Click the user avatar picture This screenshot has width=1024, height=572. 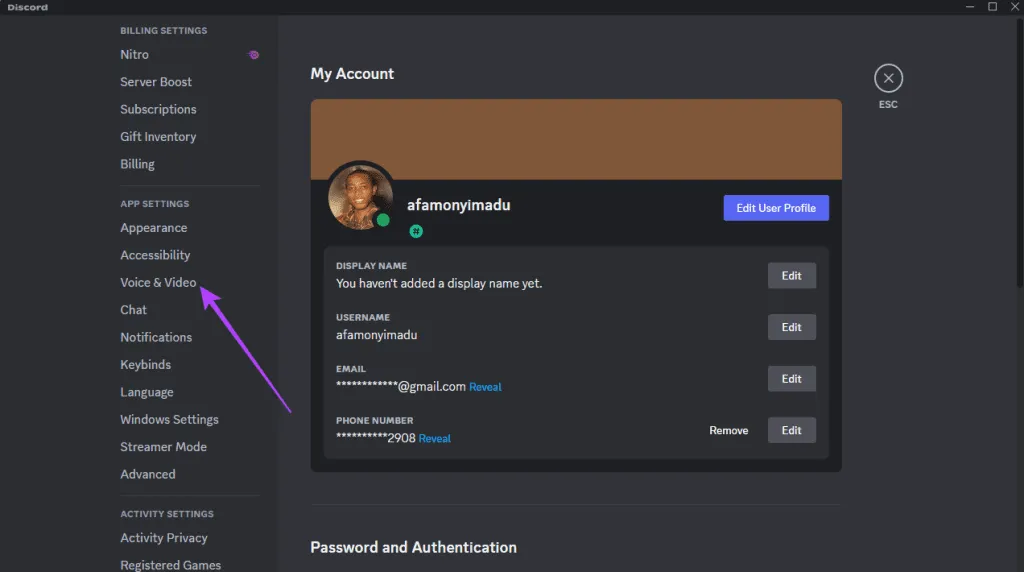[360, 195]
